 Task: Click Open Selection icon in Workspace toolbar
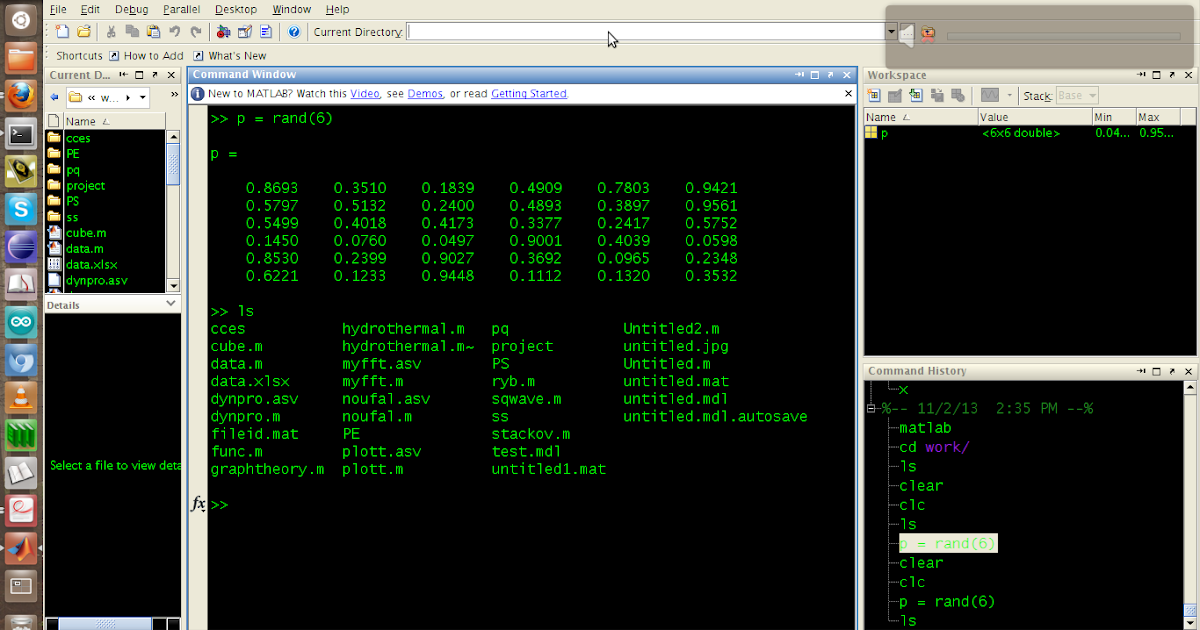(x=895, y=95)
